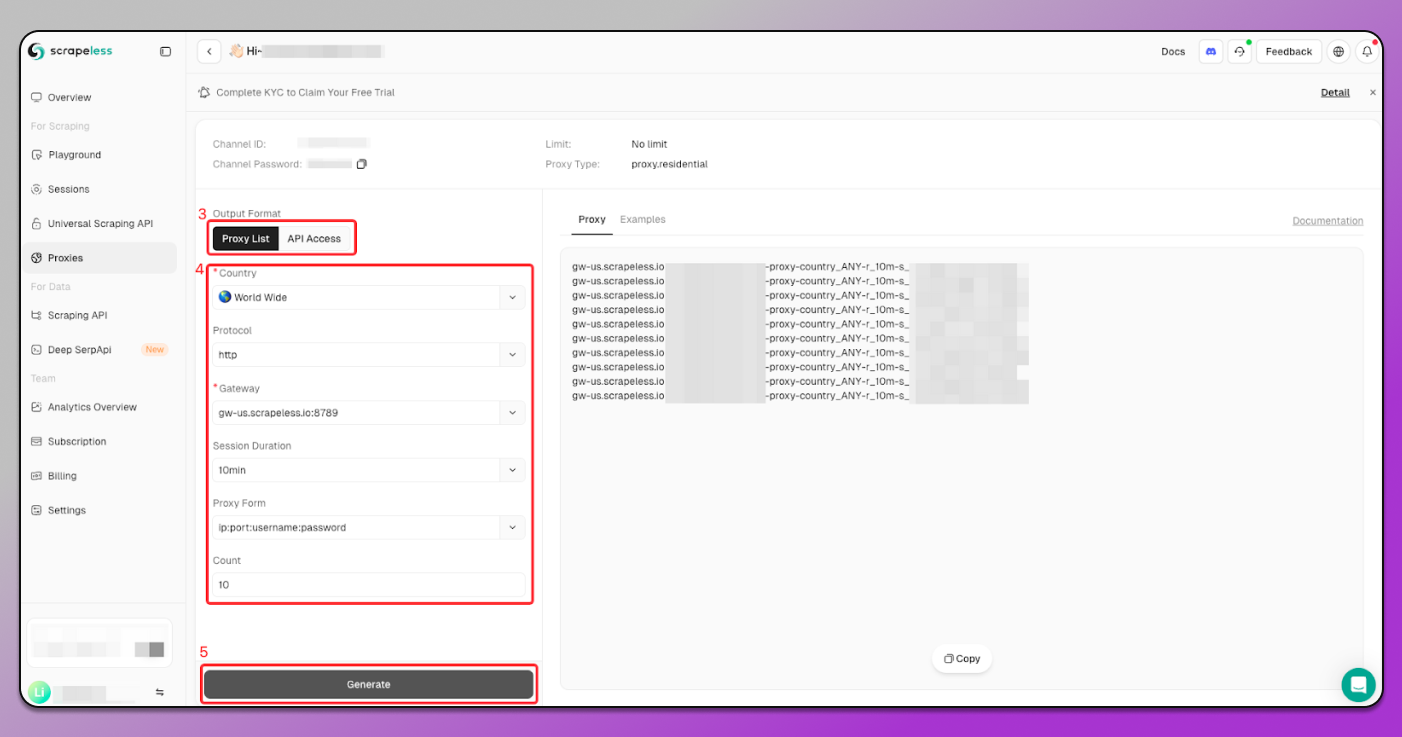Open the Documentation link
1402x737 pixels.
click(1328, 221)
